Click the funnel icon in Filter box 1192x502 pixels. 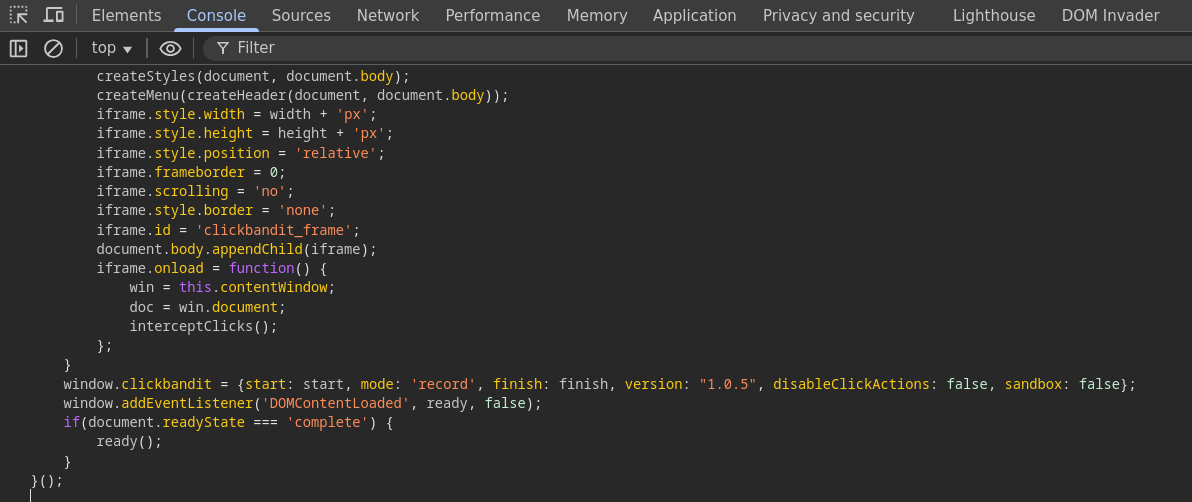(223, 49)
